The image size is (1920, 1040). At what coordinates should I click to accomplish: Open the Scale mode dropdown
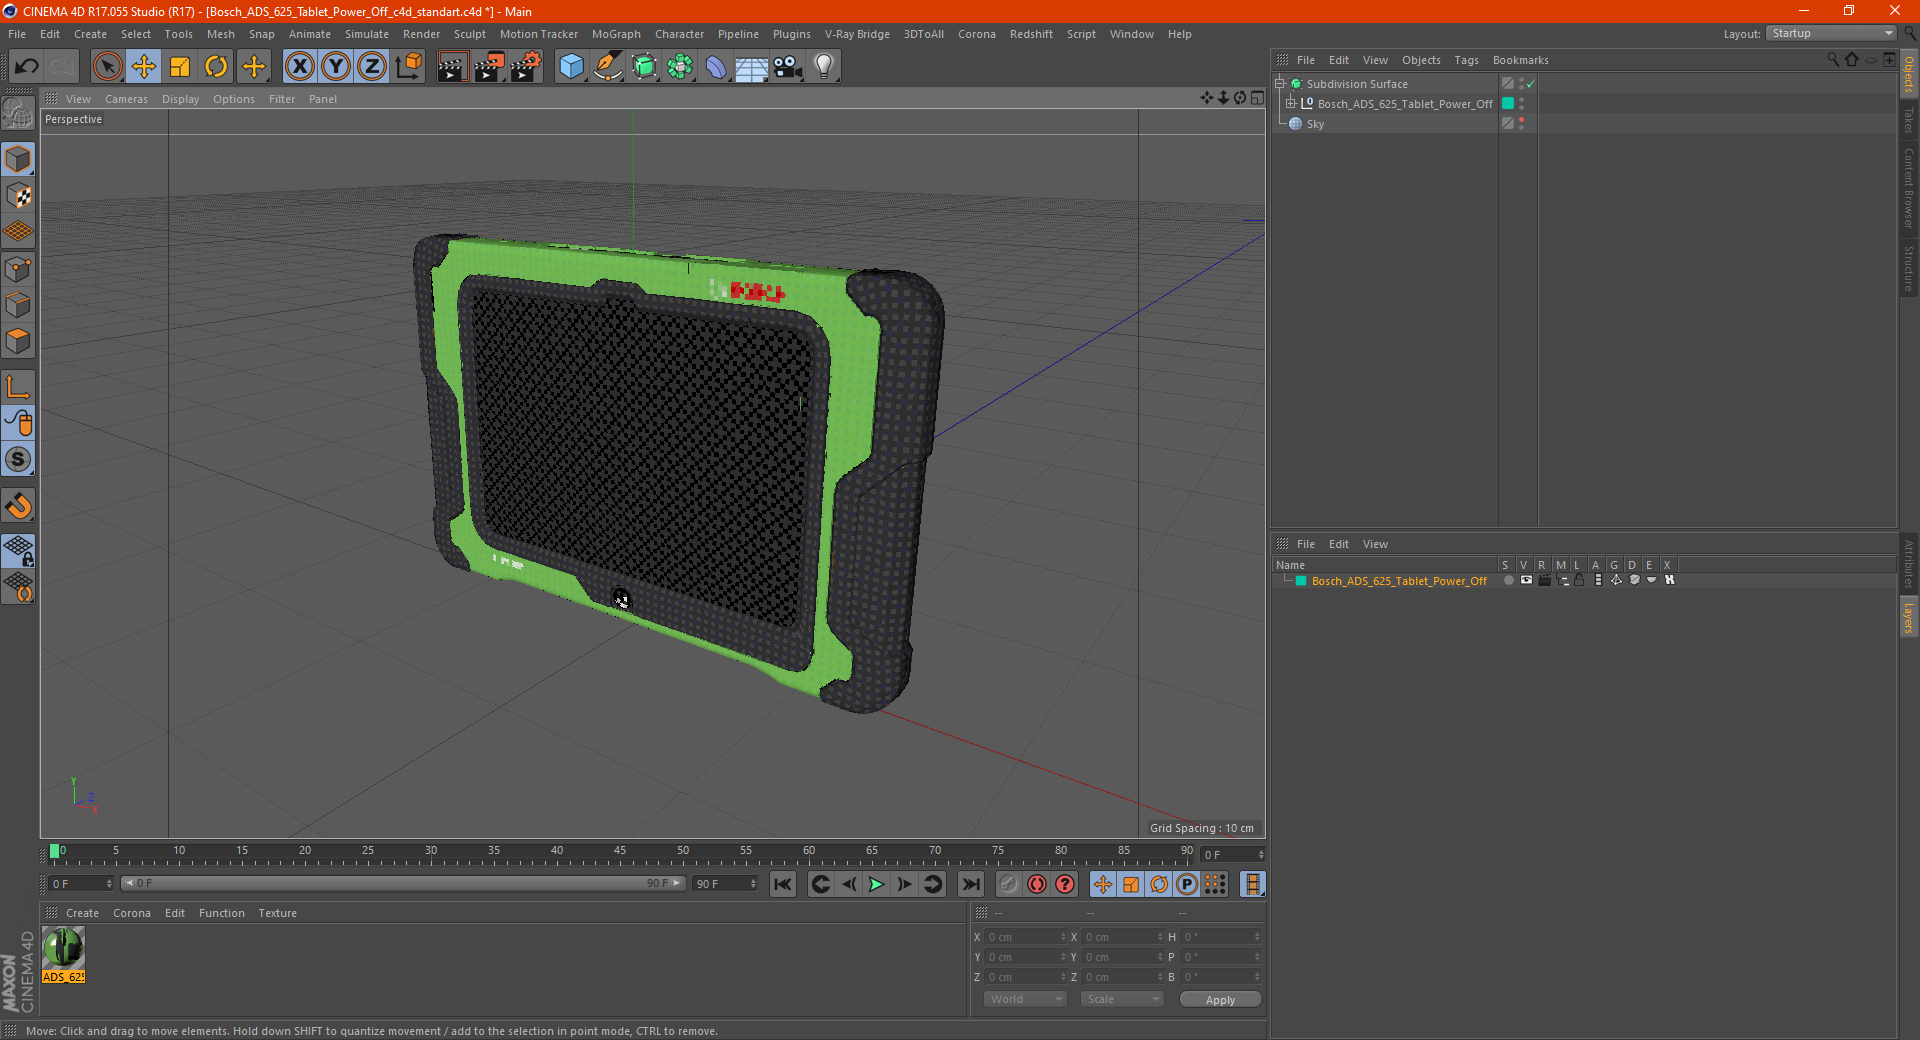coord(1122,999)
